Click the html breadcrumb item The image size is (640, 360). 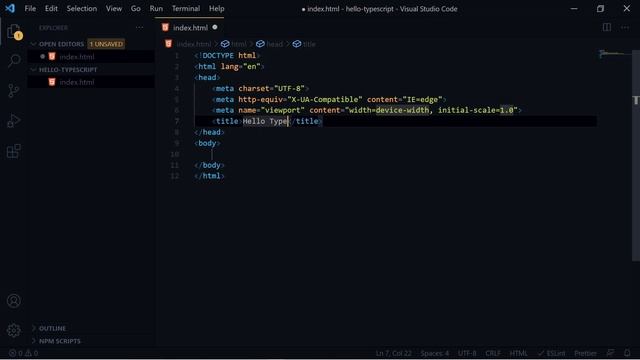[x=234, y=44]
